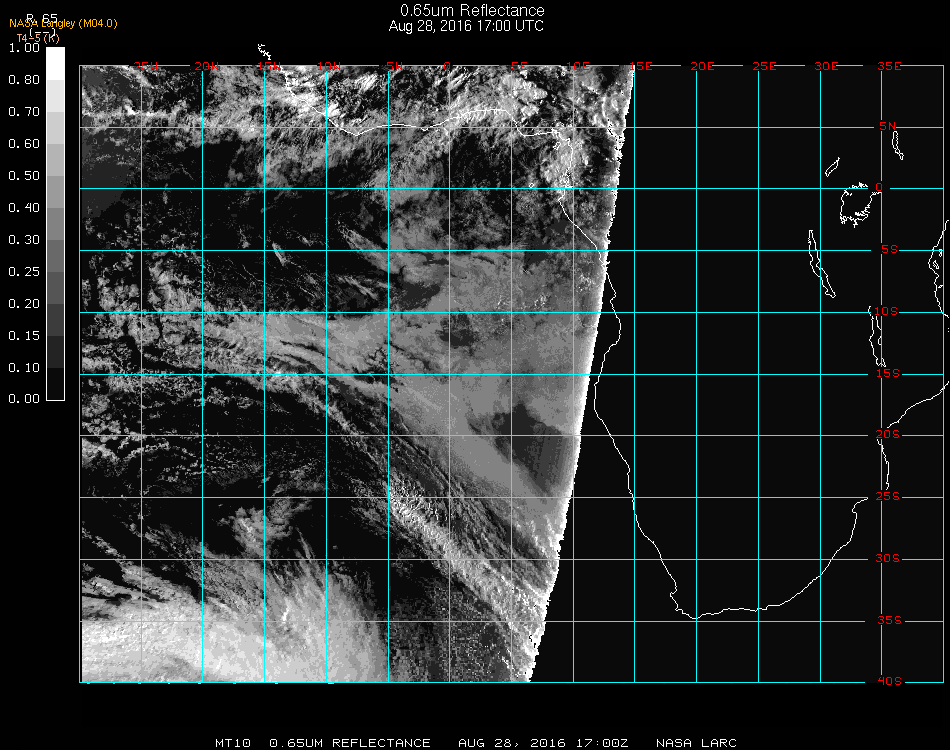Click the 'NASA Langley (M04.0)' label
This screenshot has width=950, height=750.
tap(63, 24)
